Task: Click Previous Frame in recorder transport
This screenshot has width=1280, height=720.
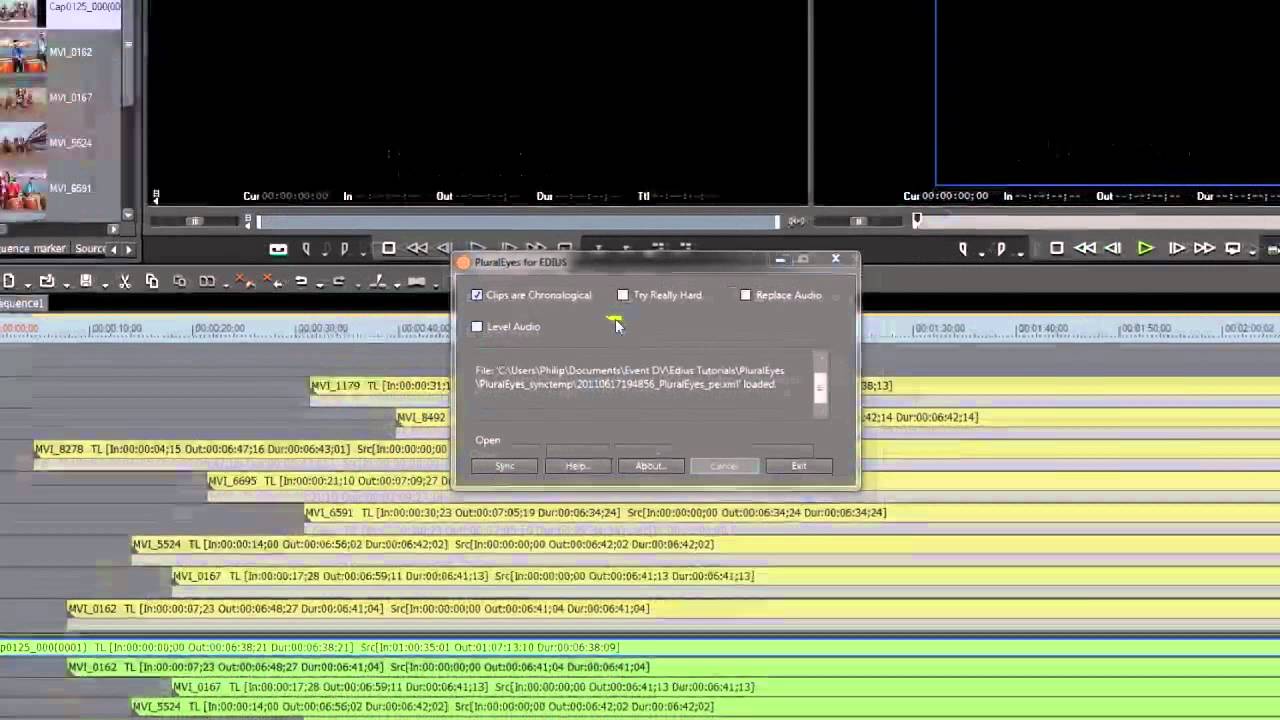Action: point(1113,248)
